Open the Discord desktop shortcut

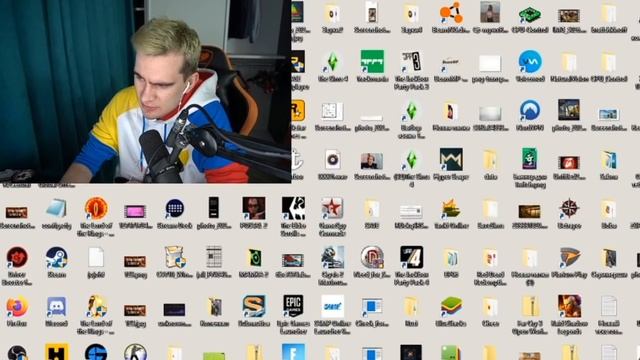[56, 307]
